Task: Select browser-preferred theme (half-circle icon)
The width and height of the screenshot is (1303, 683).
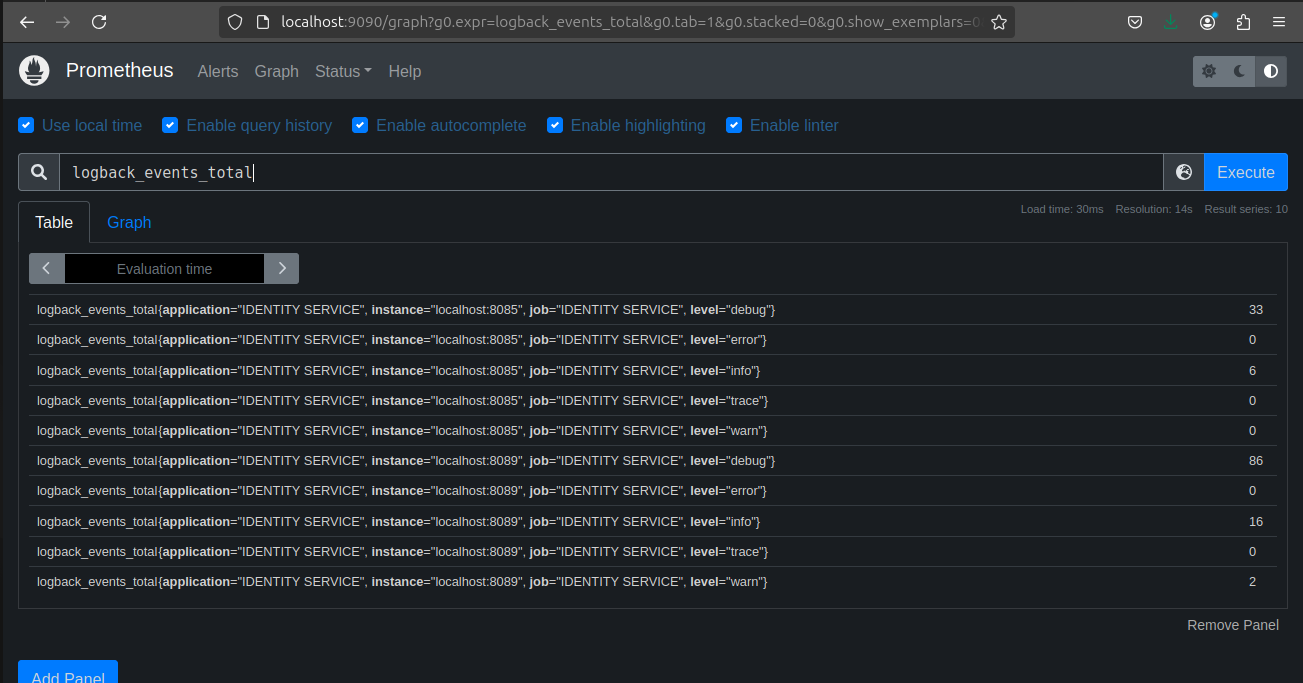Action: [1271, 71]
